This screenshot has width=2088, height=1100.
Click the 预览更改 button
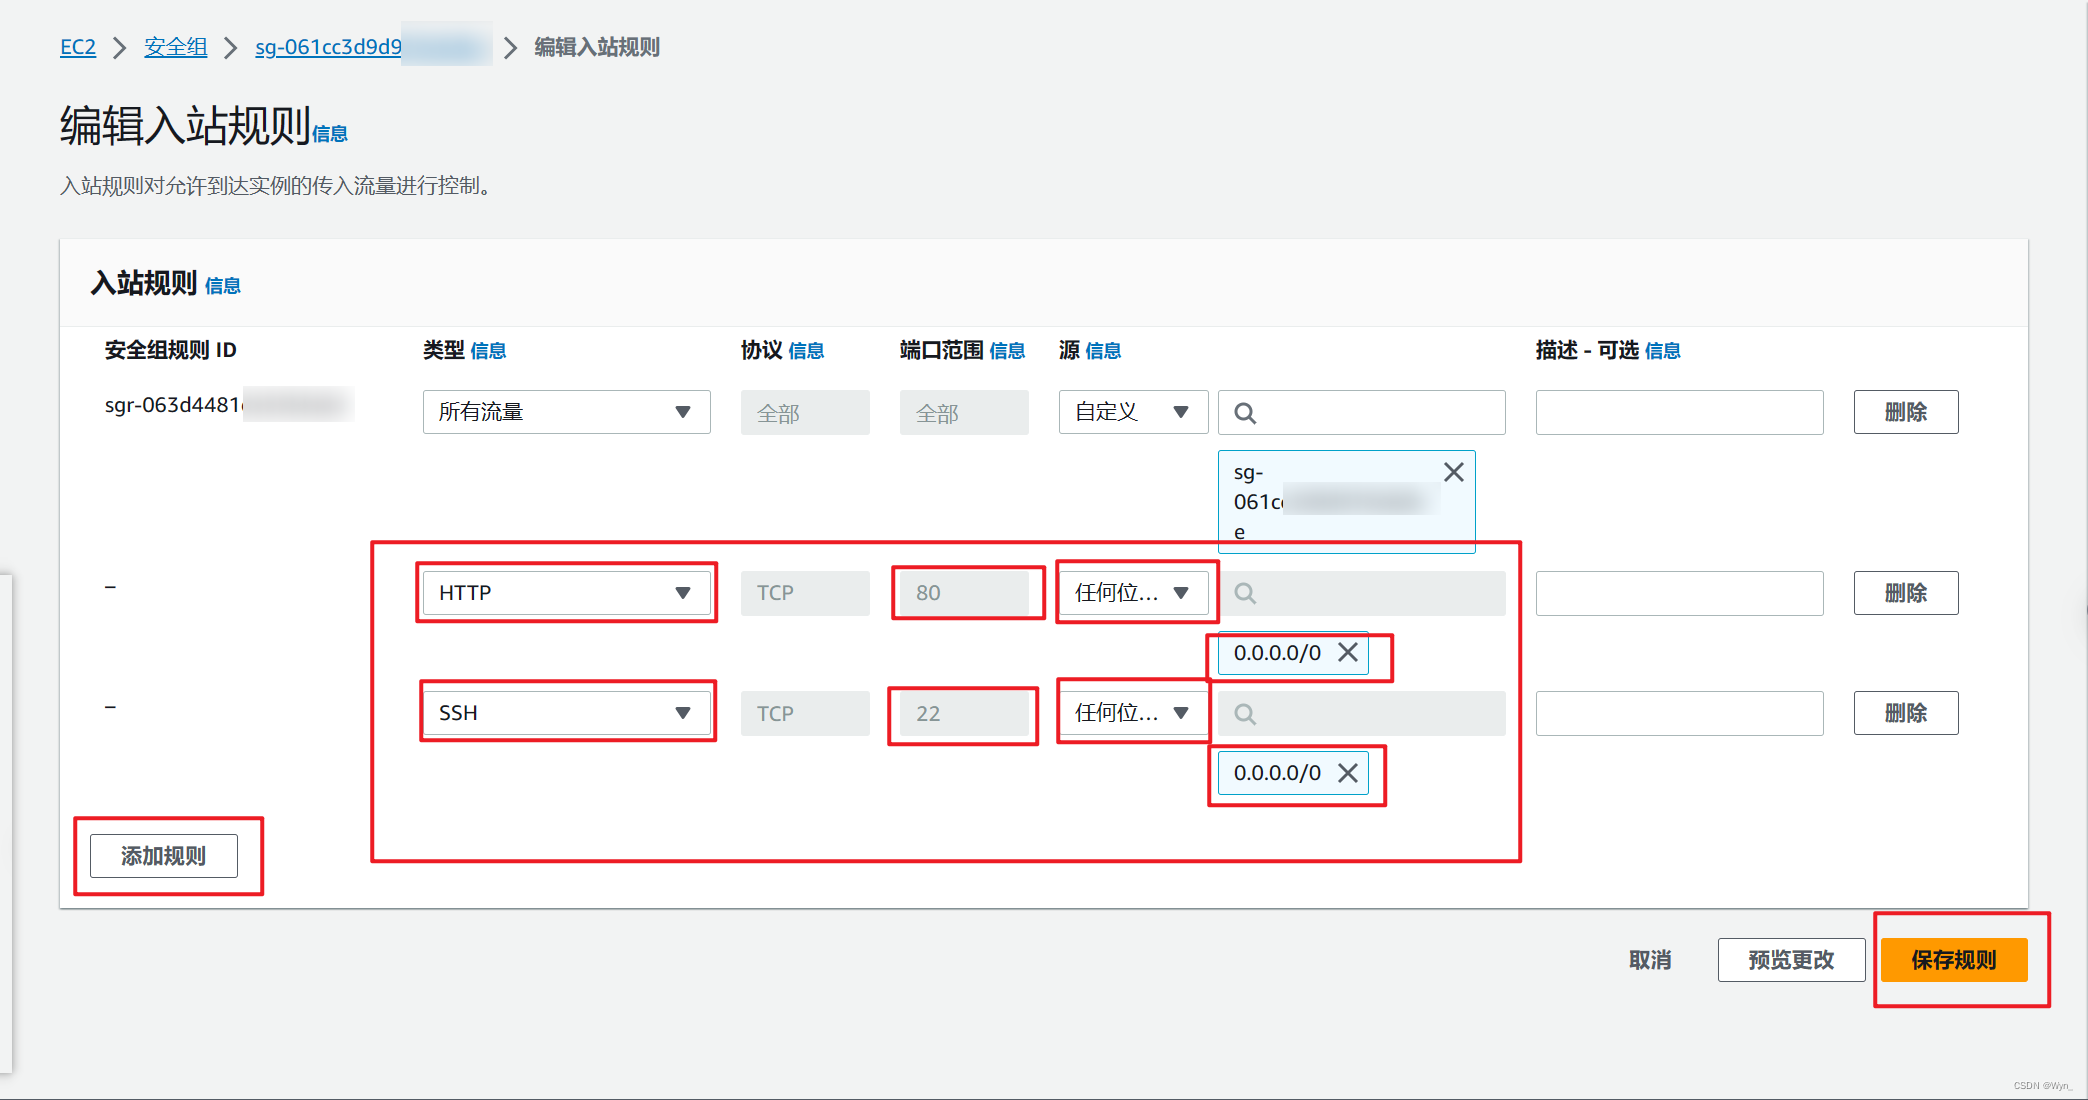click(x=1791, y=960)
